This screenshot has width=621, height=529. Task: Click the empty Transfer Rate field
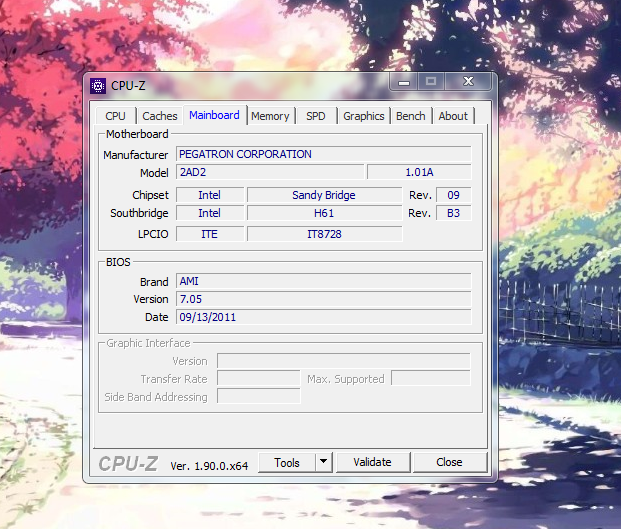click(259, 379)
